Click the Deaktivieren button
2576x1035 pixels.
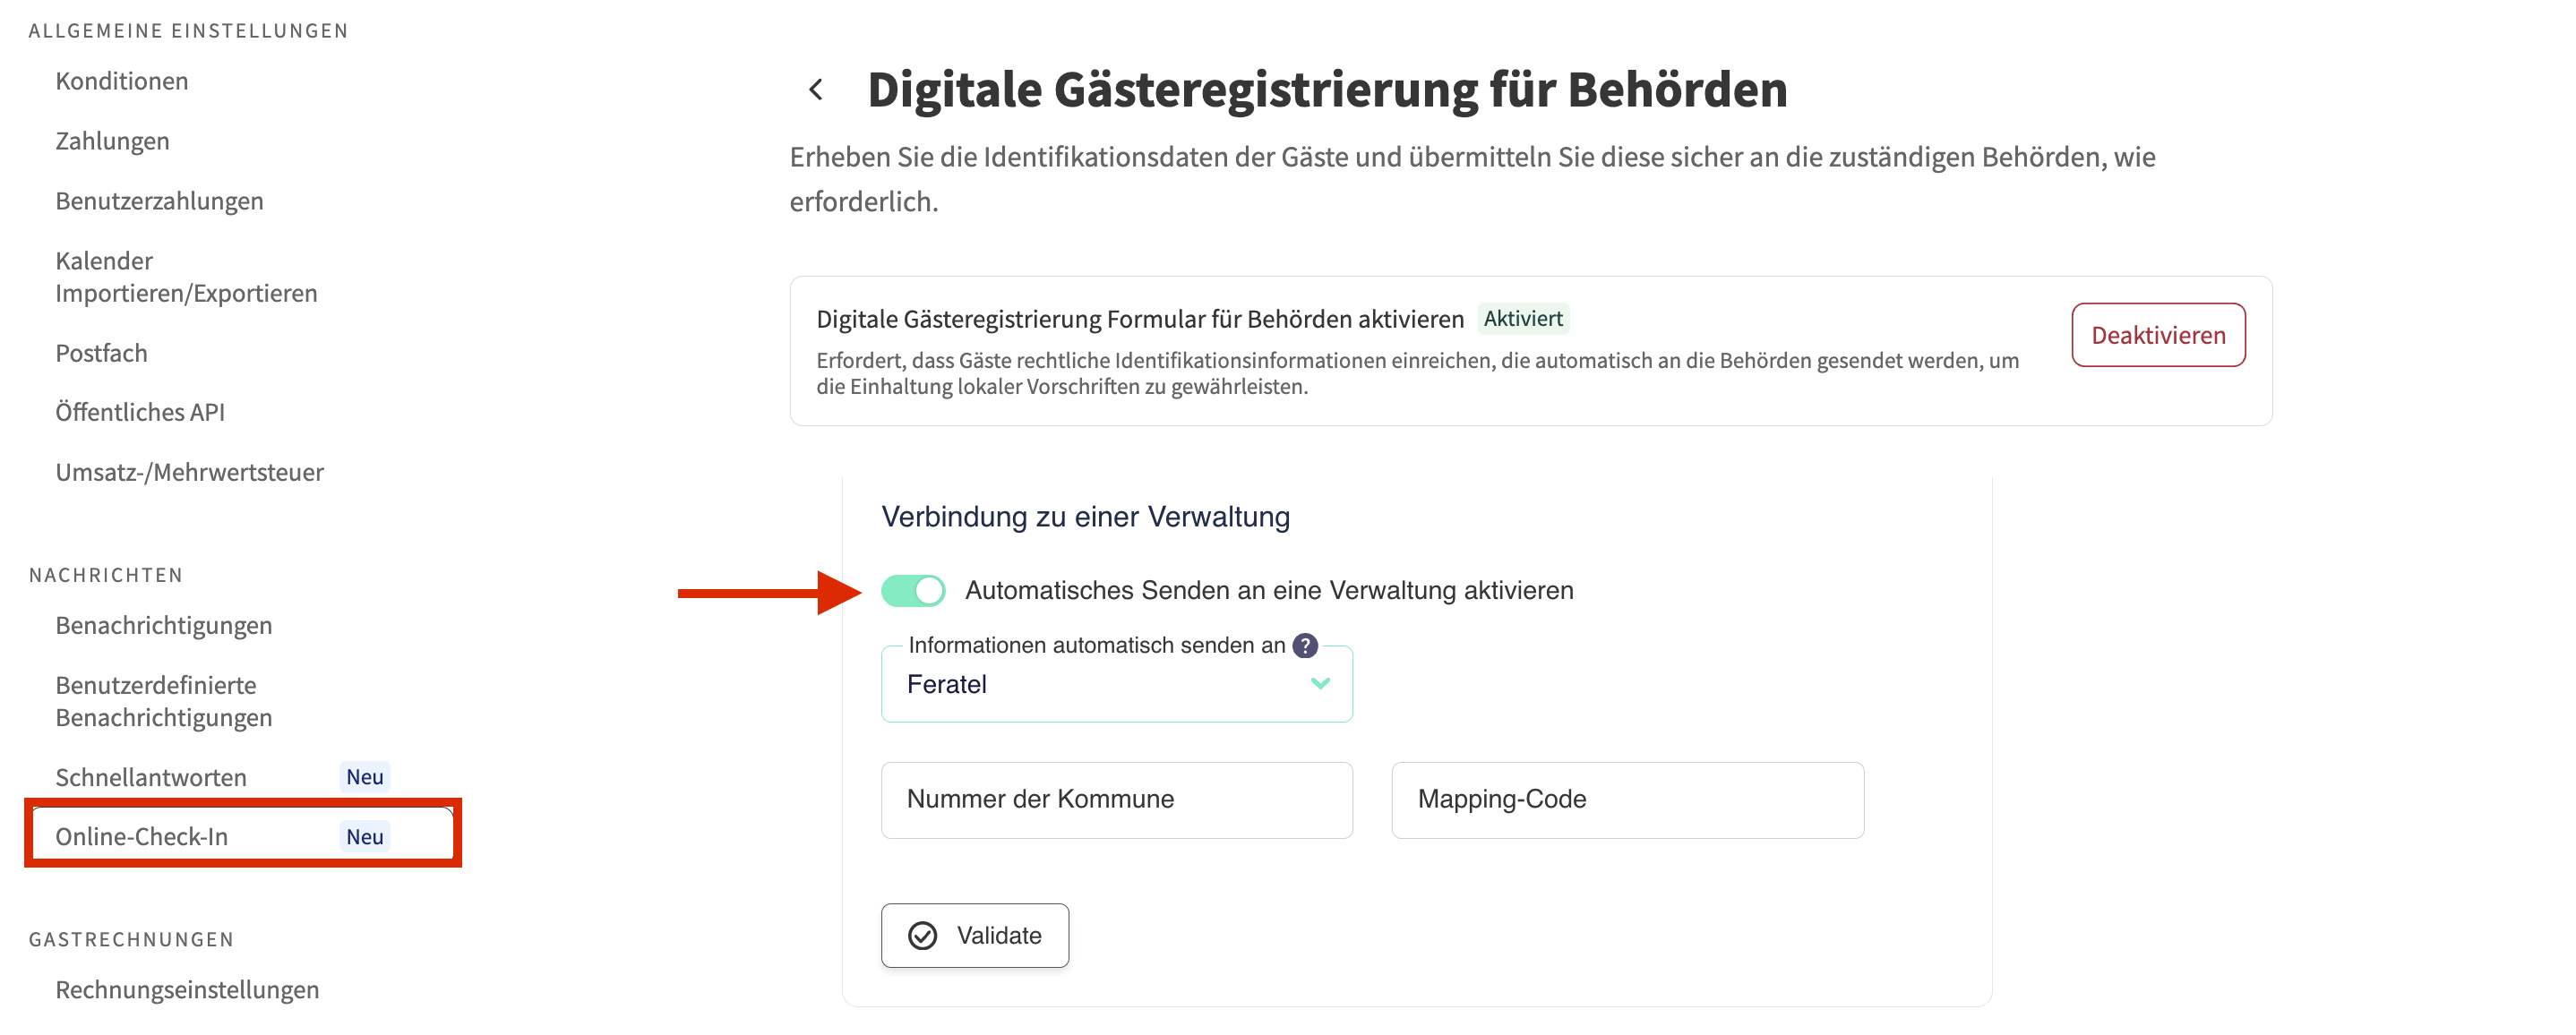pos(2157,335)
